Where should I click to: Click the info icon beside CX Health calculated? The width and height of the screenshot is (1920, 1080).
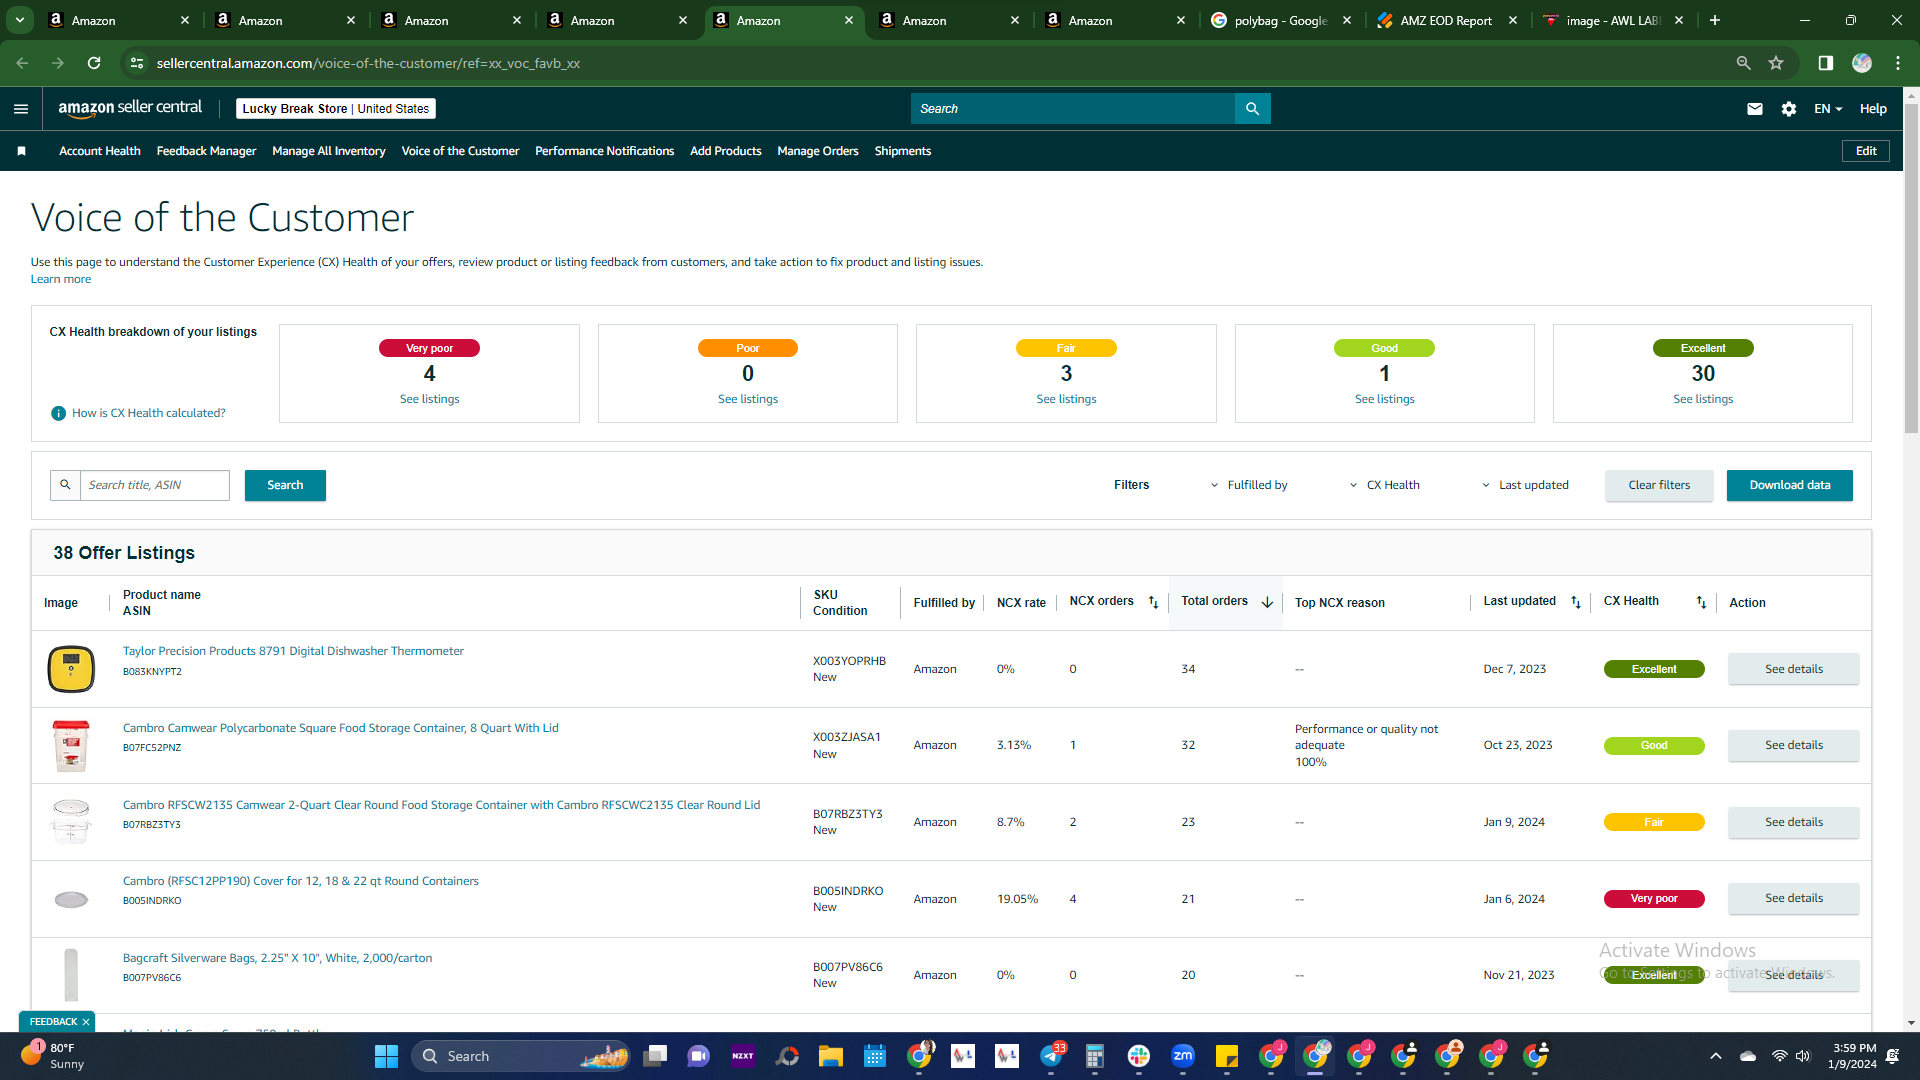click(x=59, y=413)
